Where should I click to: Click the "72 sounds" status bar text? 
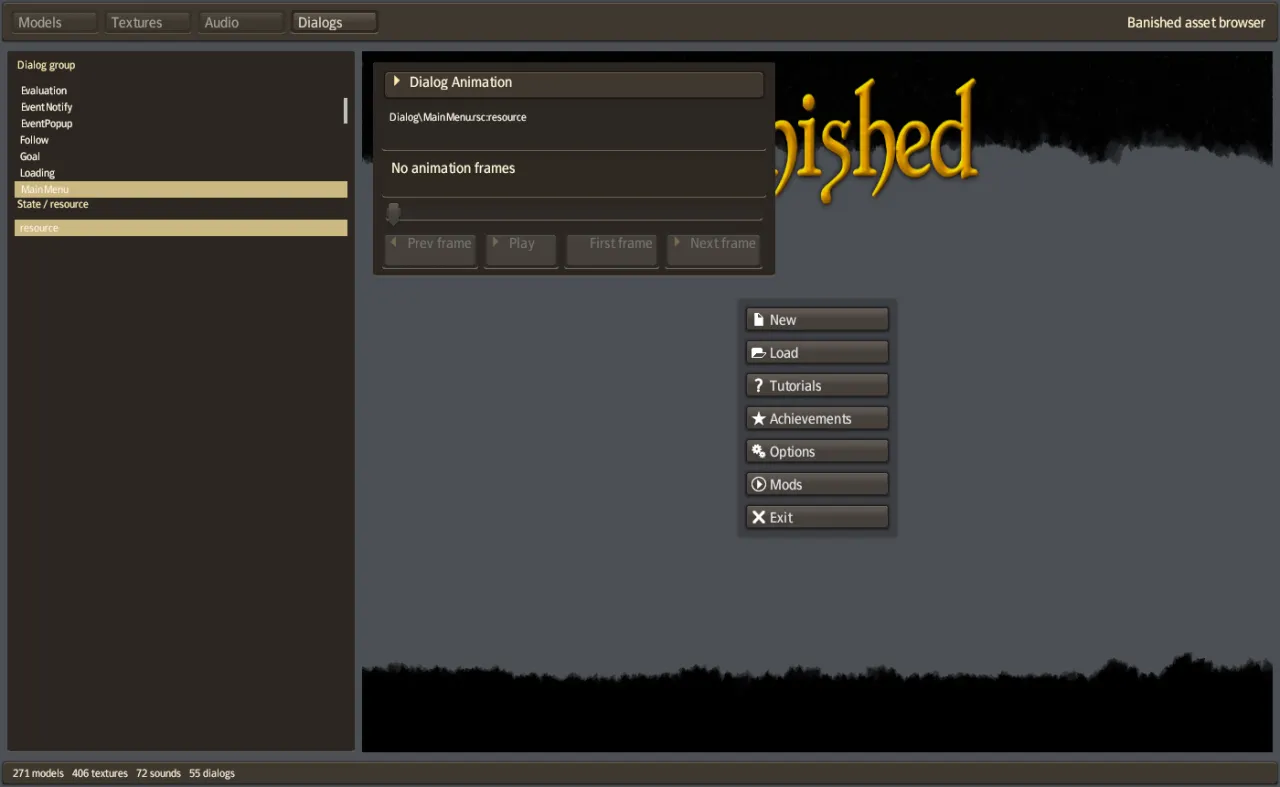pyautogui.click(x=159, y=773)
